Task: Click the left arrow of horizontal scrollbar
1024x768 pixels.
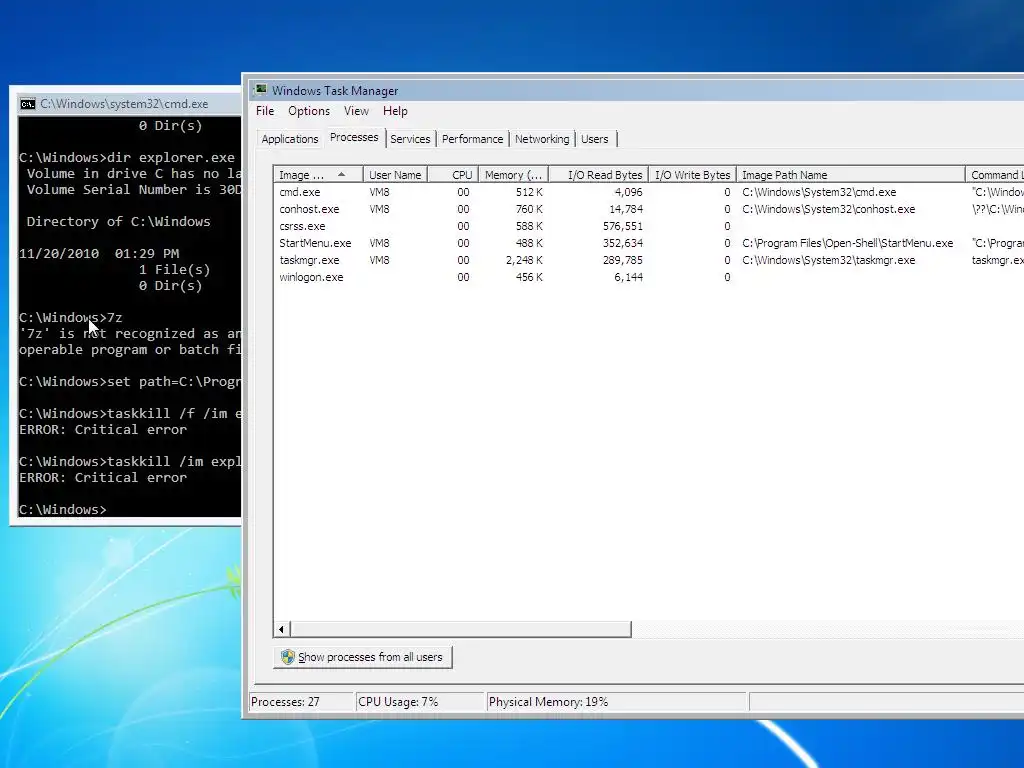Action: coord(281,630)
